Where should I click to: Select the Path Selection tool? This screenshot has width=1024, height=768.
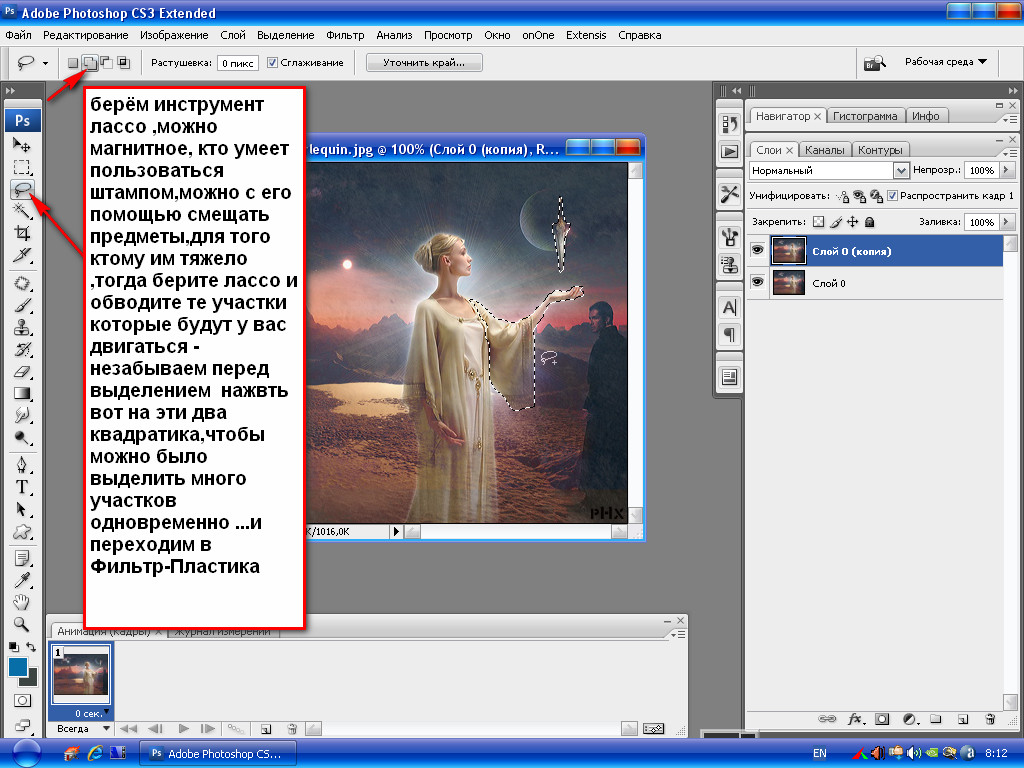[x=22, y=509]
